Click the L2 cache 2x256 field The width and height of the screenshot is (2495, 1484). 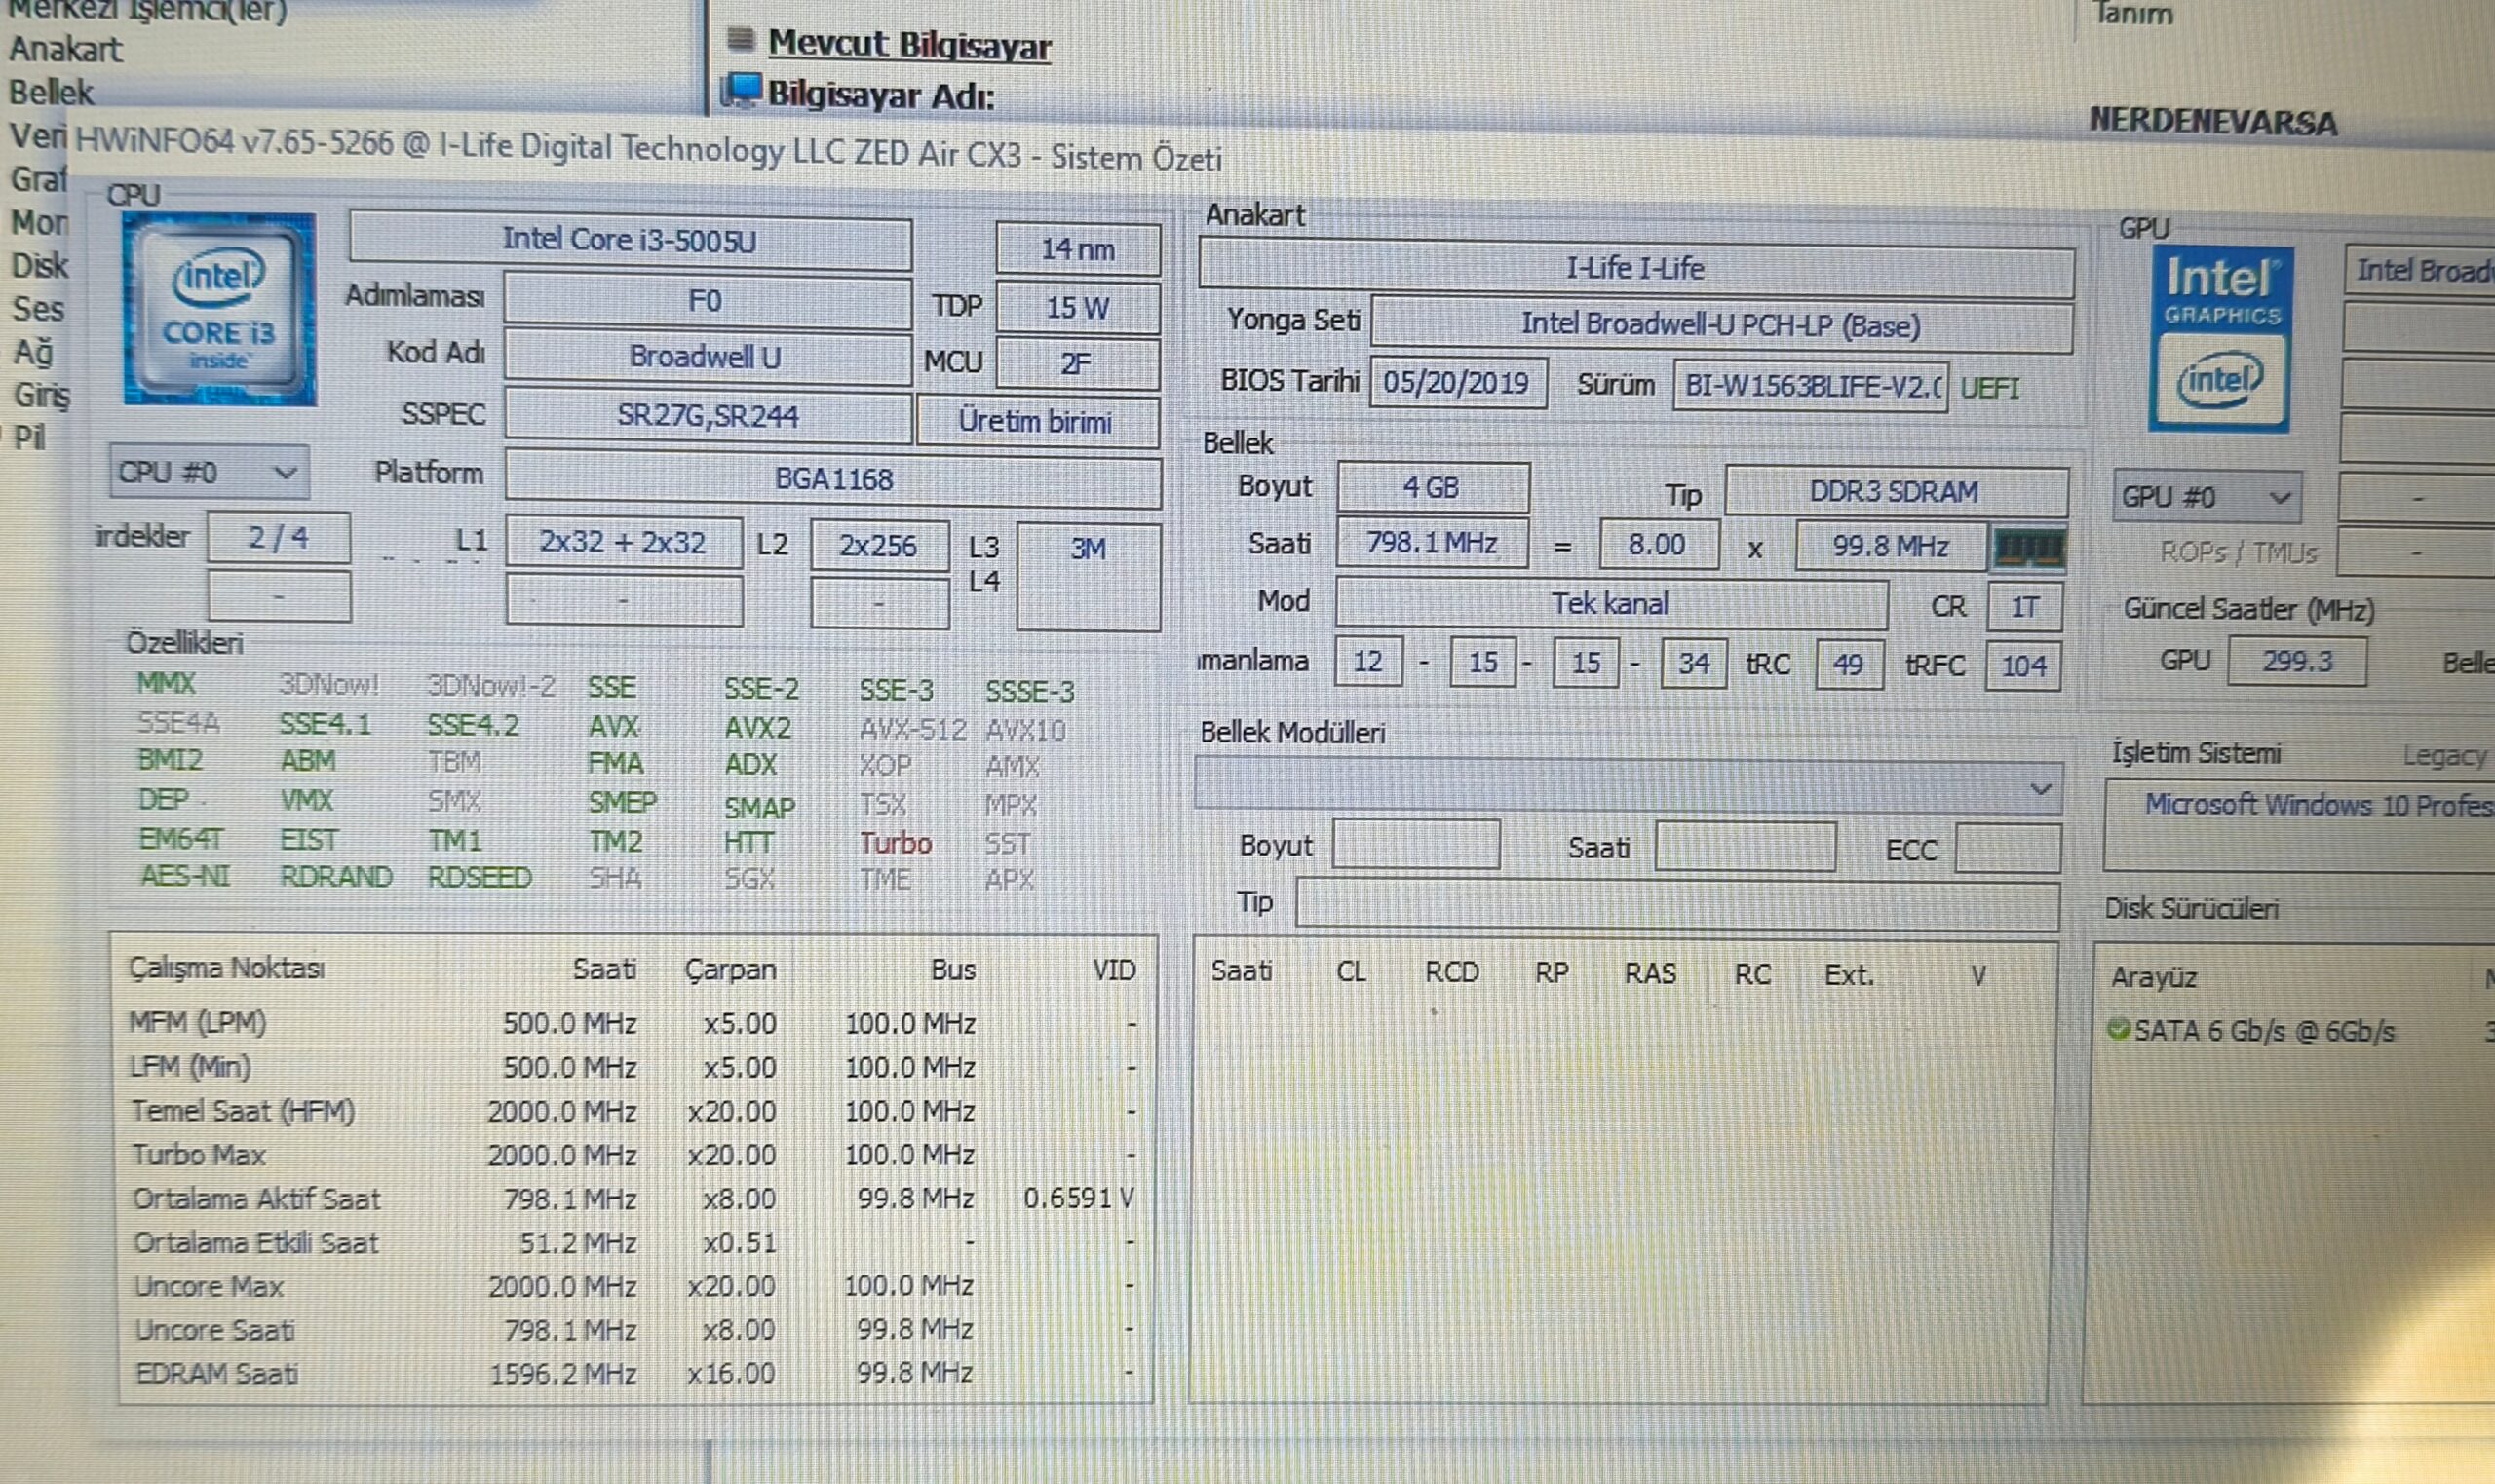click(879, 546)
